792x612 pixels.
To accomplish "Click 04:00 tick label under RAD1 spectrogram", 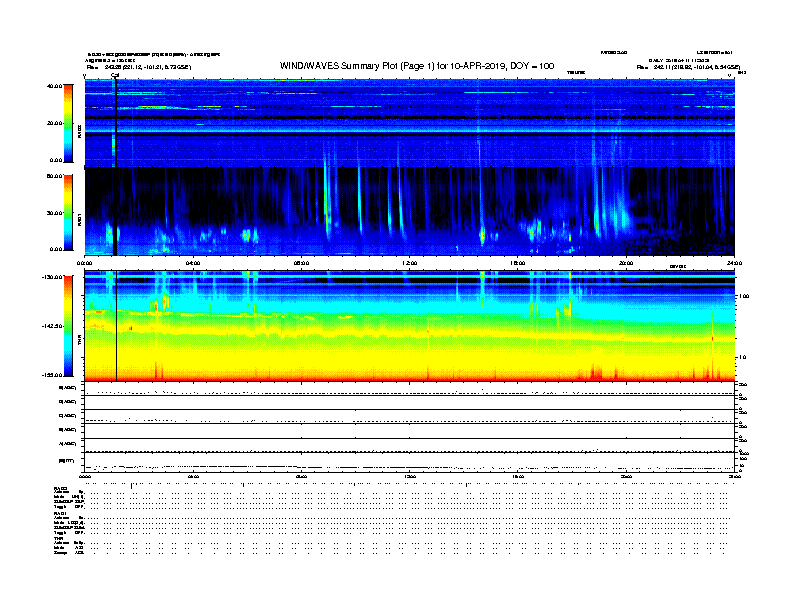I will tap(193, 263).
